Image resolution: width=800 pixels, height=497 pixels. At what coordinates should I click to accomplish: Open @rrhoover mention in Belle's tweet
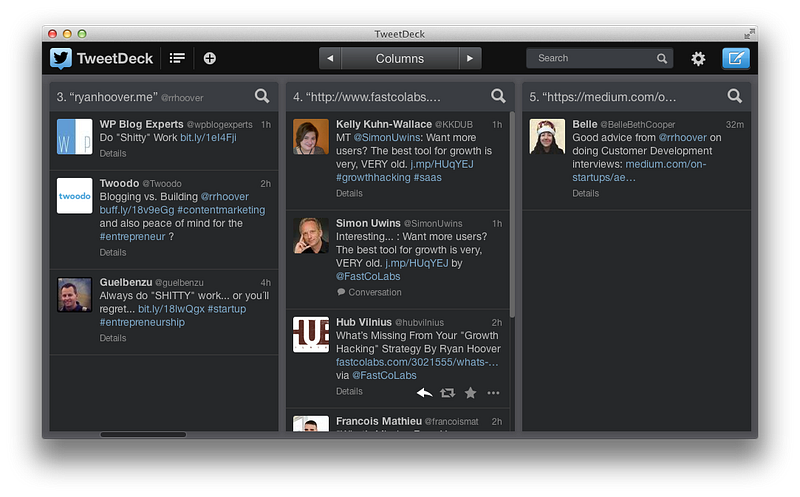pos(683,138)
